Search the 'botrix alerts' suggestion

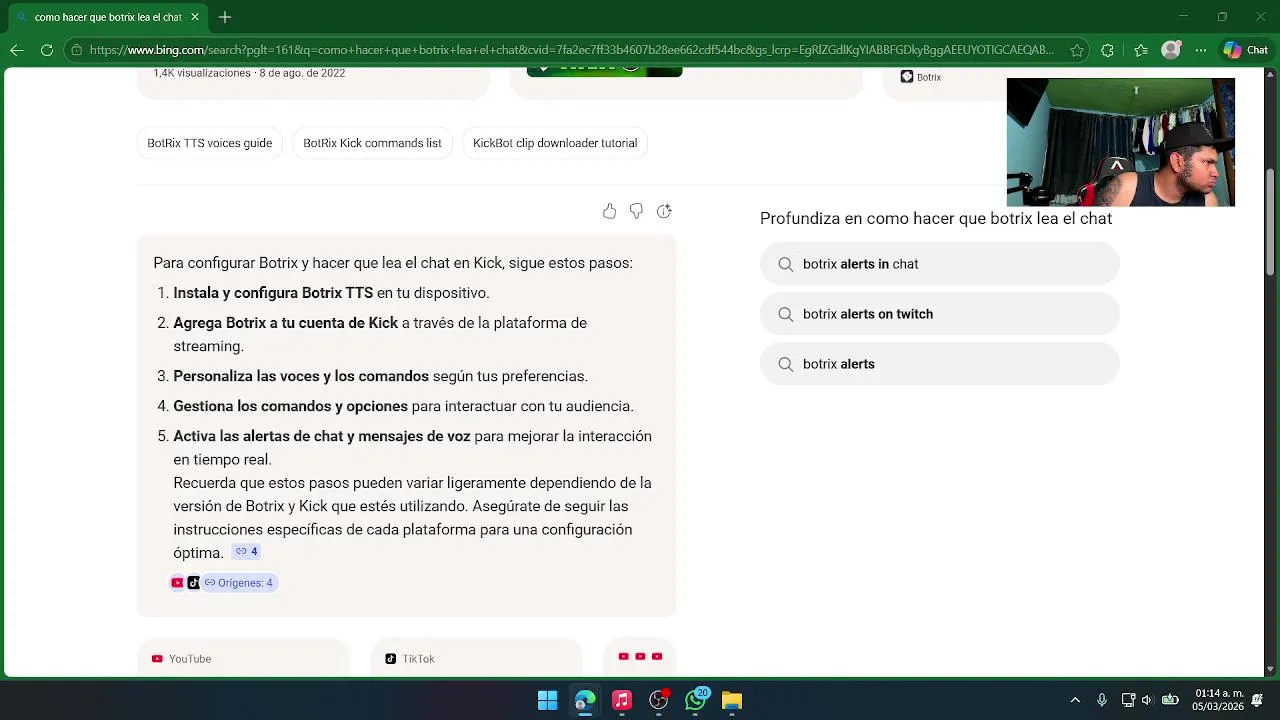[x=940, y=364]
